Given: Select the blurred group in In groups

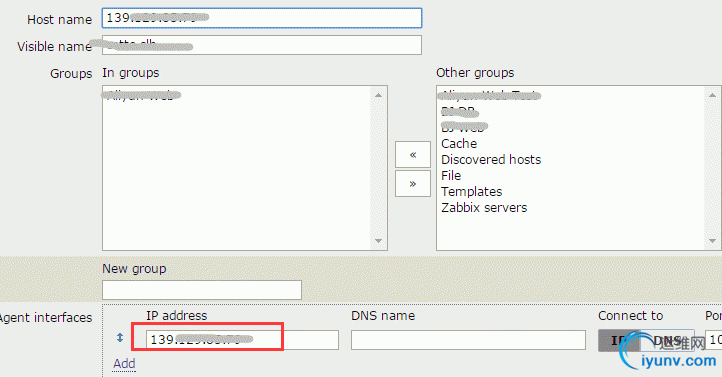Looking at the screenshot, I should pyautogui.click(x=141, y=96).
